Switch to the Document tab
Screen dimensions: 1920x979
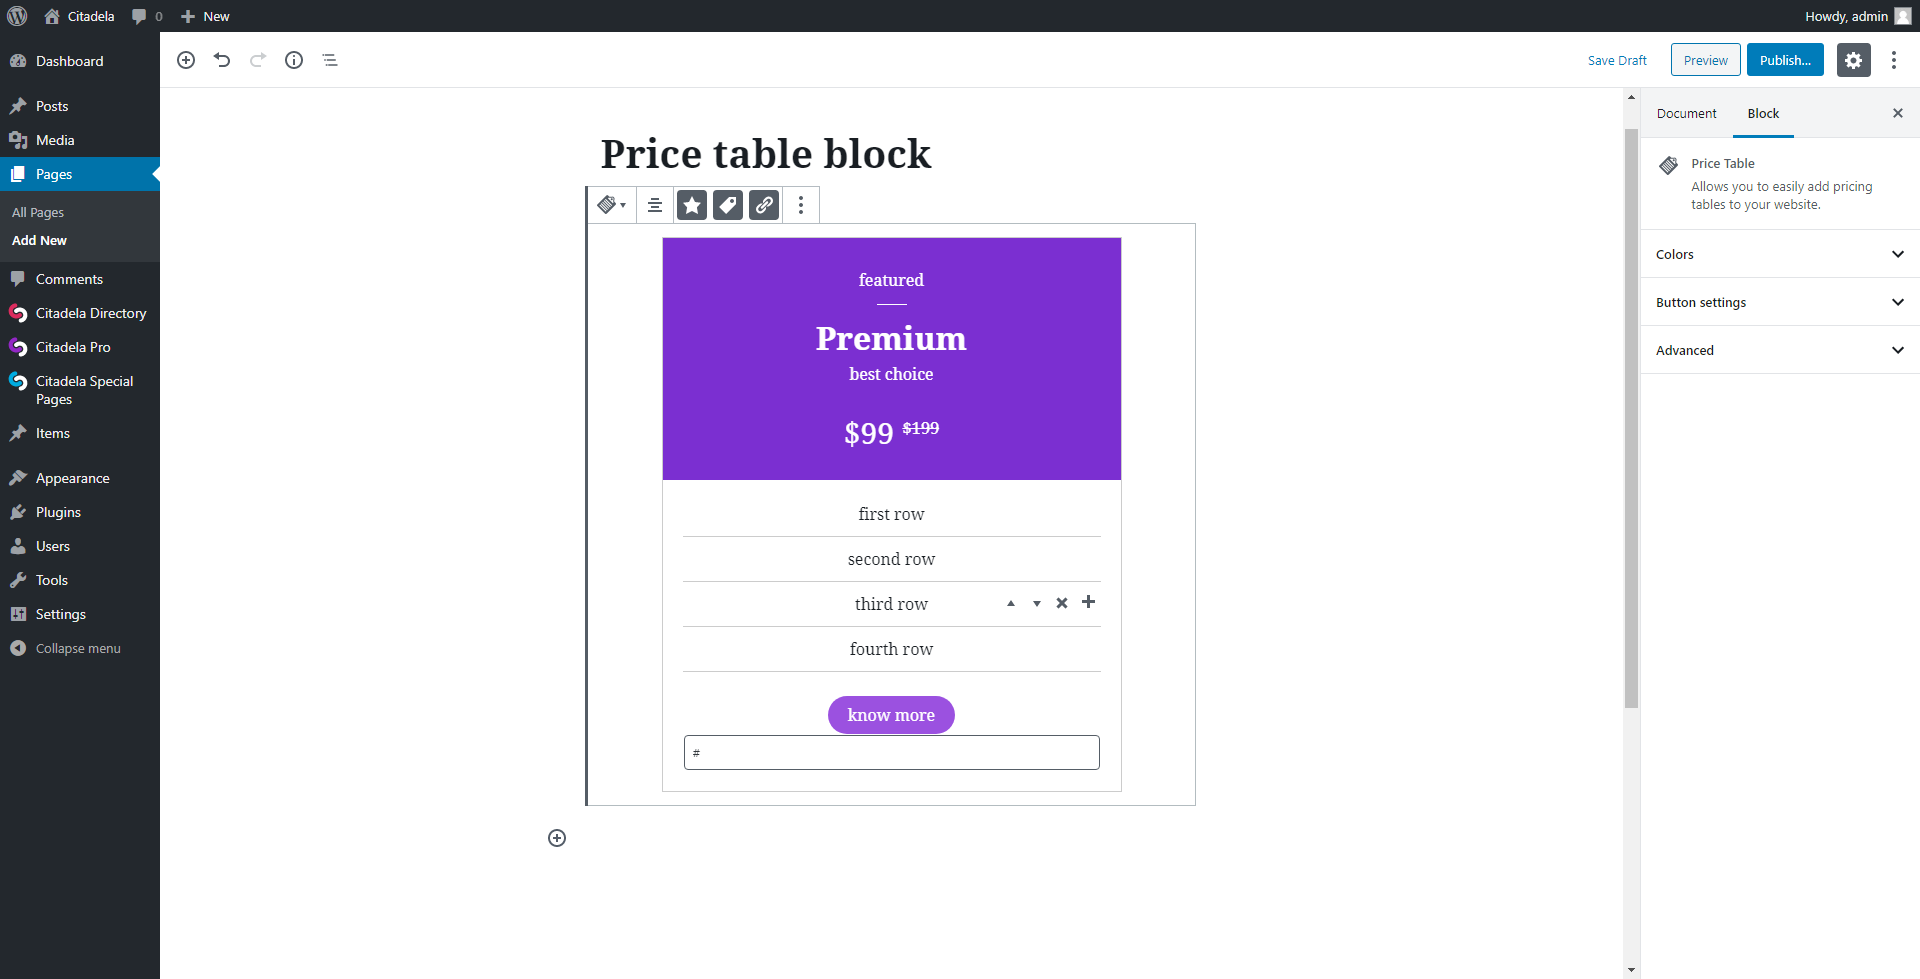tap(1686, 113)
